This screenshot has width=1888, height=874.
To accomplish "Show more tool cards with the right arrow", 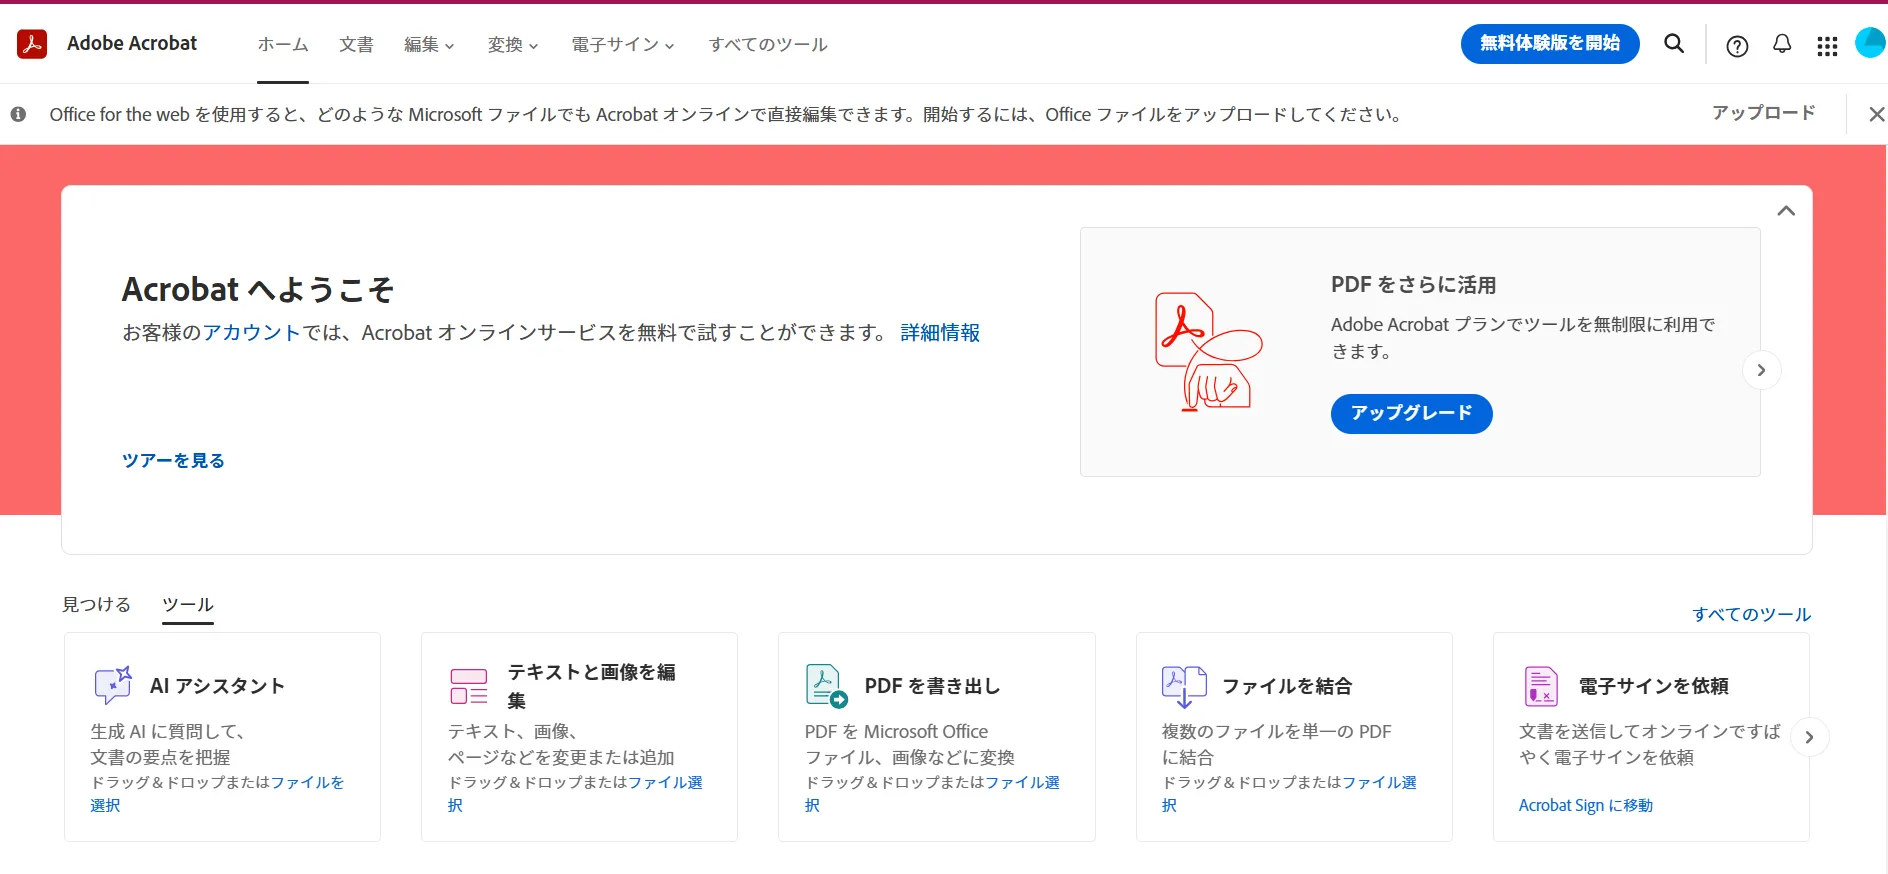I will click(1809, 737).
